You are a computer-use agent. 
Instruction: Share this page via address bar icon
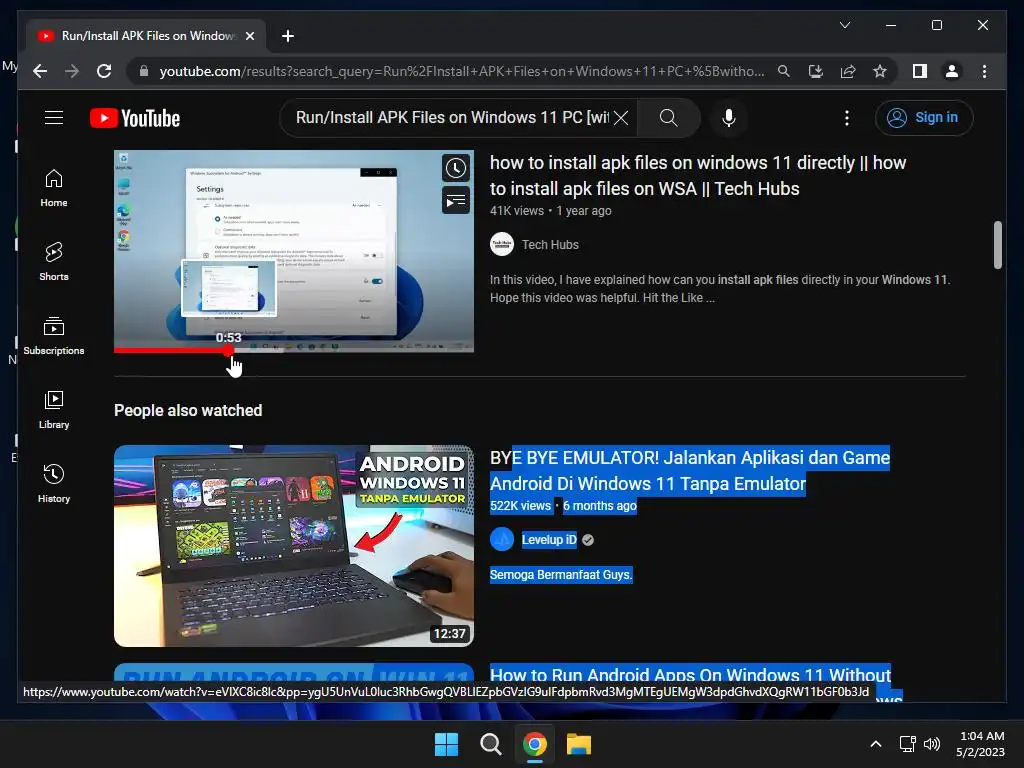[848, 71]
